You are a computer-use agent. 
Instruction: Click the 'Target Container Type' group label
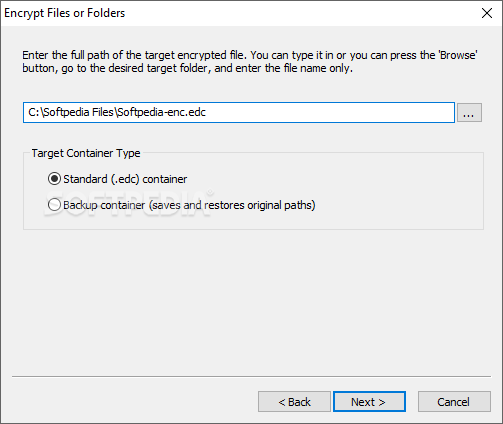click(86, 153)
